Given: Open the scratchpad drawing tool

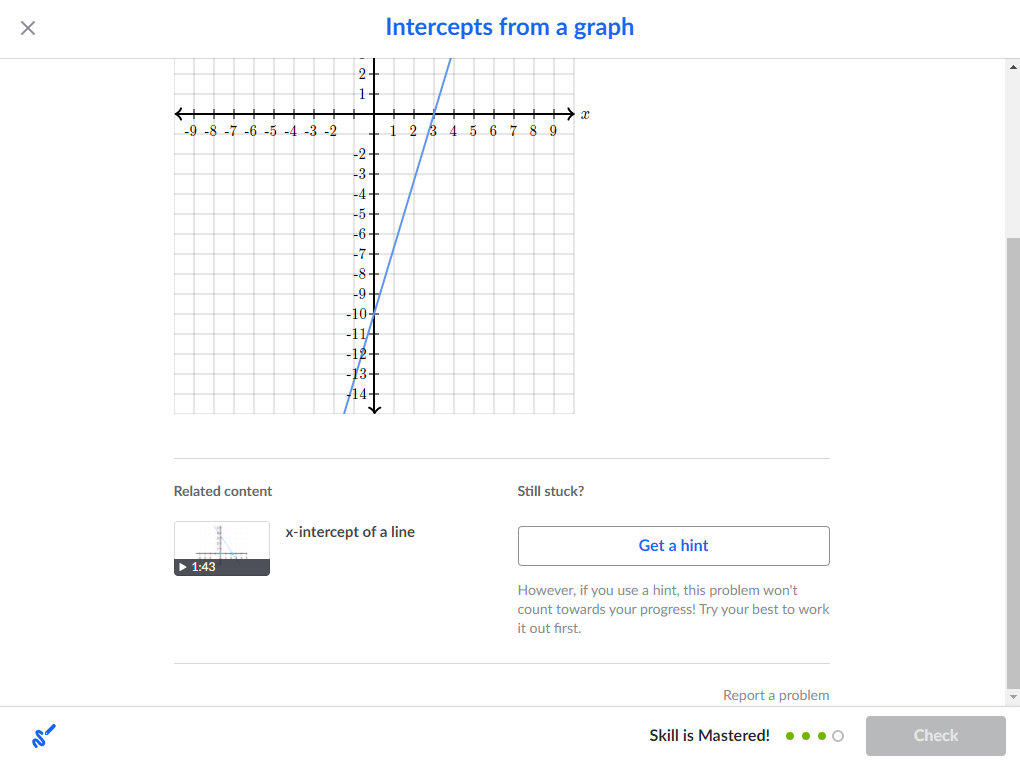Looking at the screenshot, I should tap(44, 736).
